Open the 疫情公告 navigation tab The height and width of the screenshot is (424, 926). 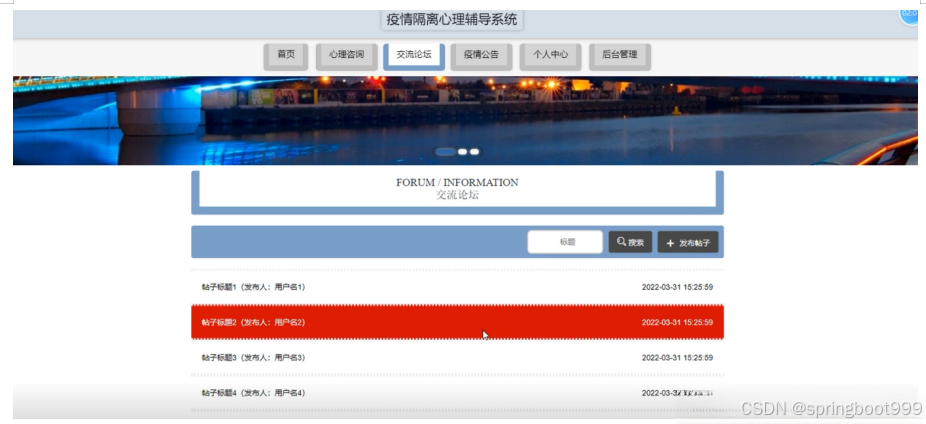(481, 55)
